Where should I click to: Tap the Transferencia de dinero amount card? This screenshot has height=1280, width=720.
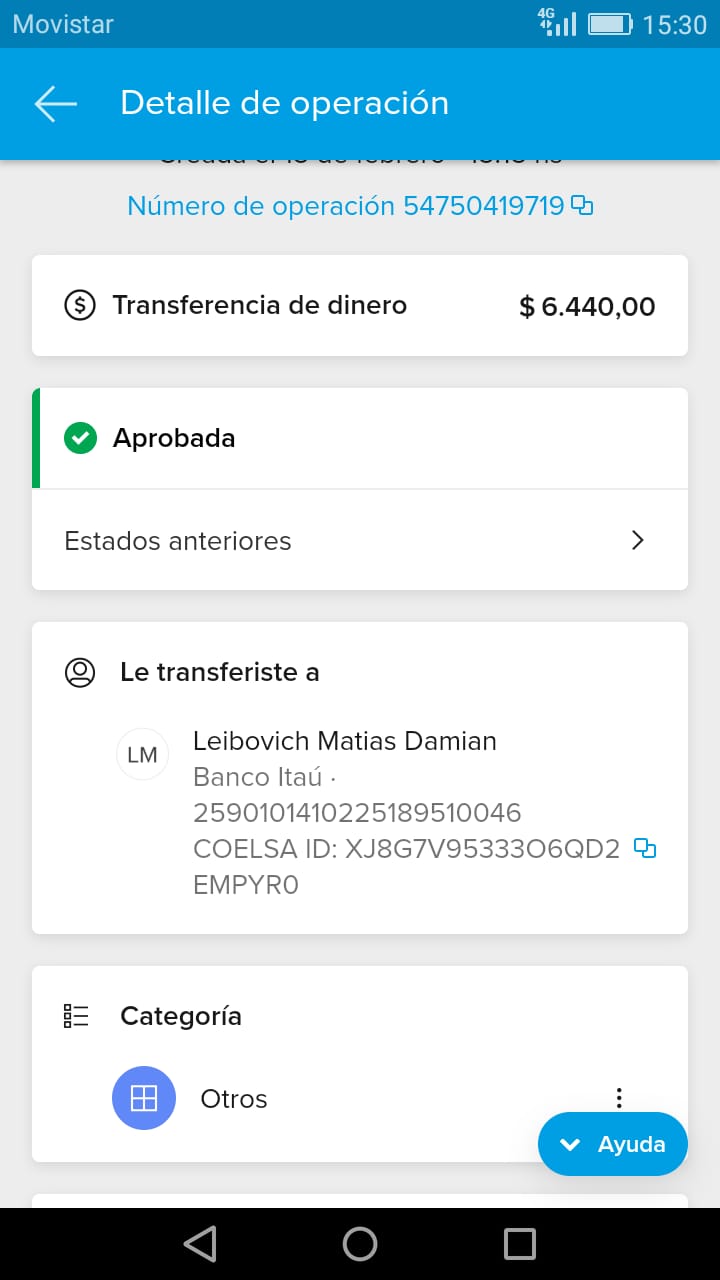tap(359, 305)
